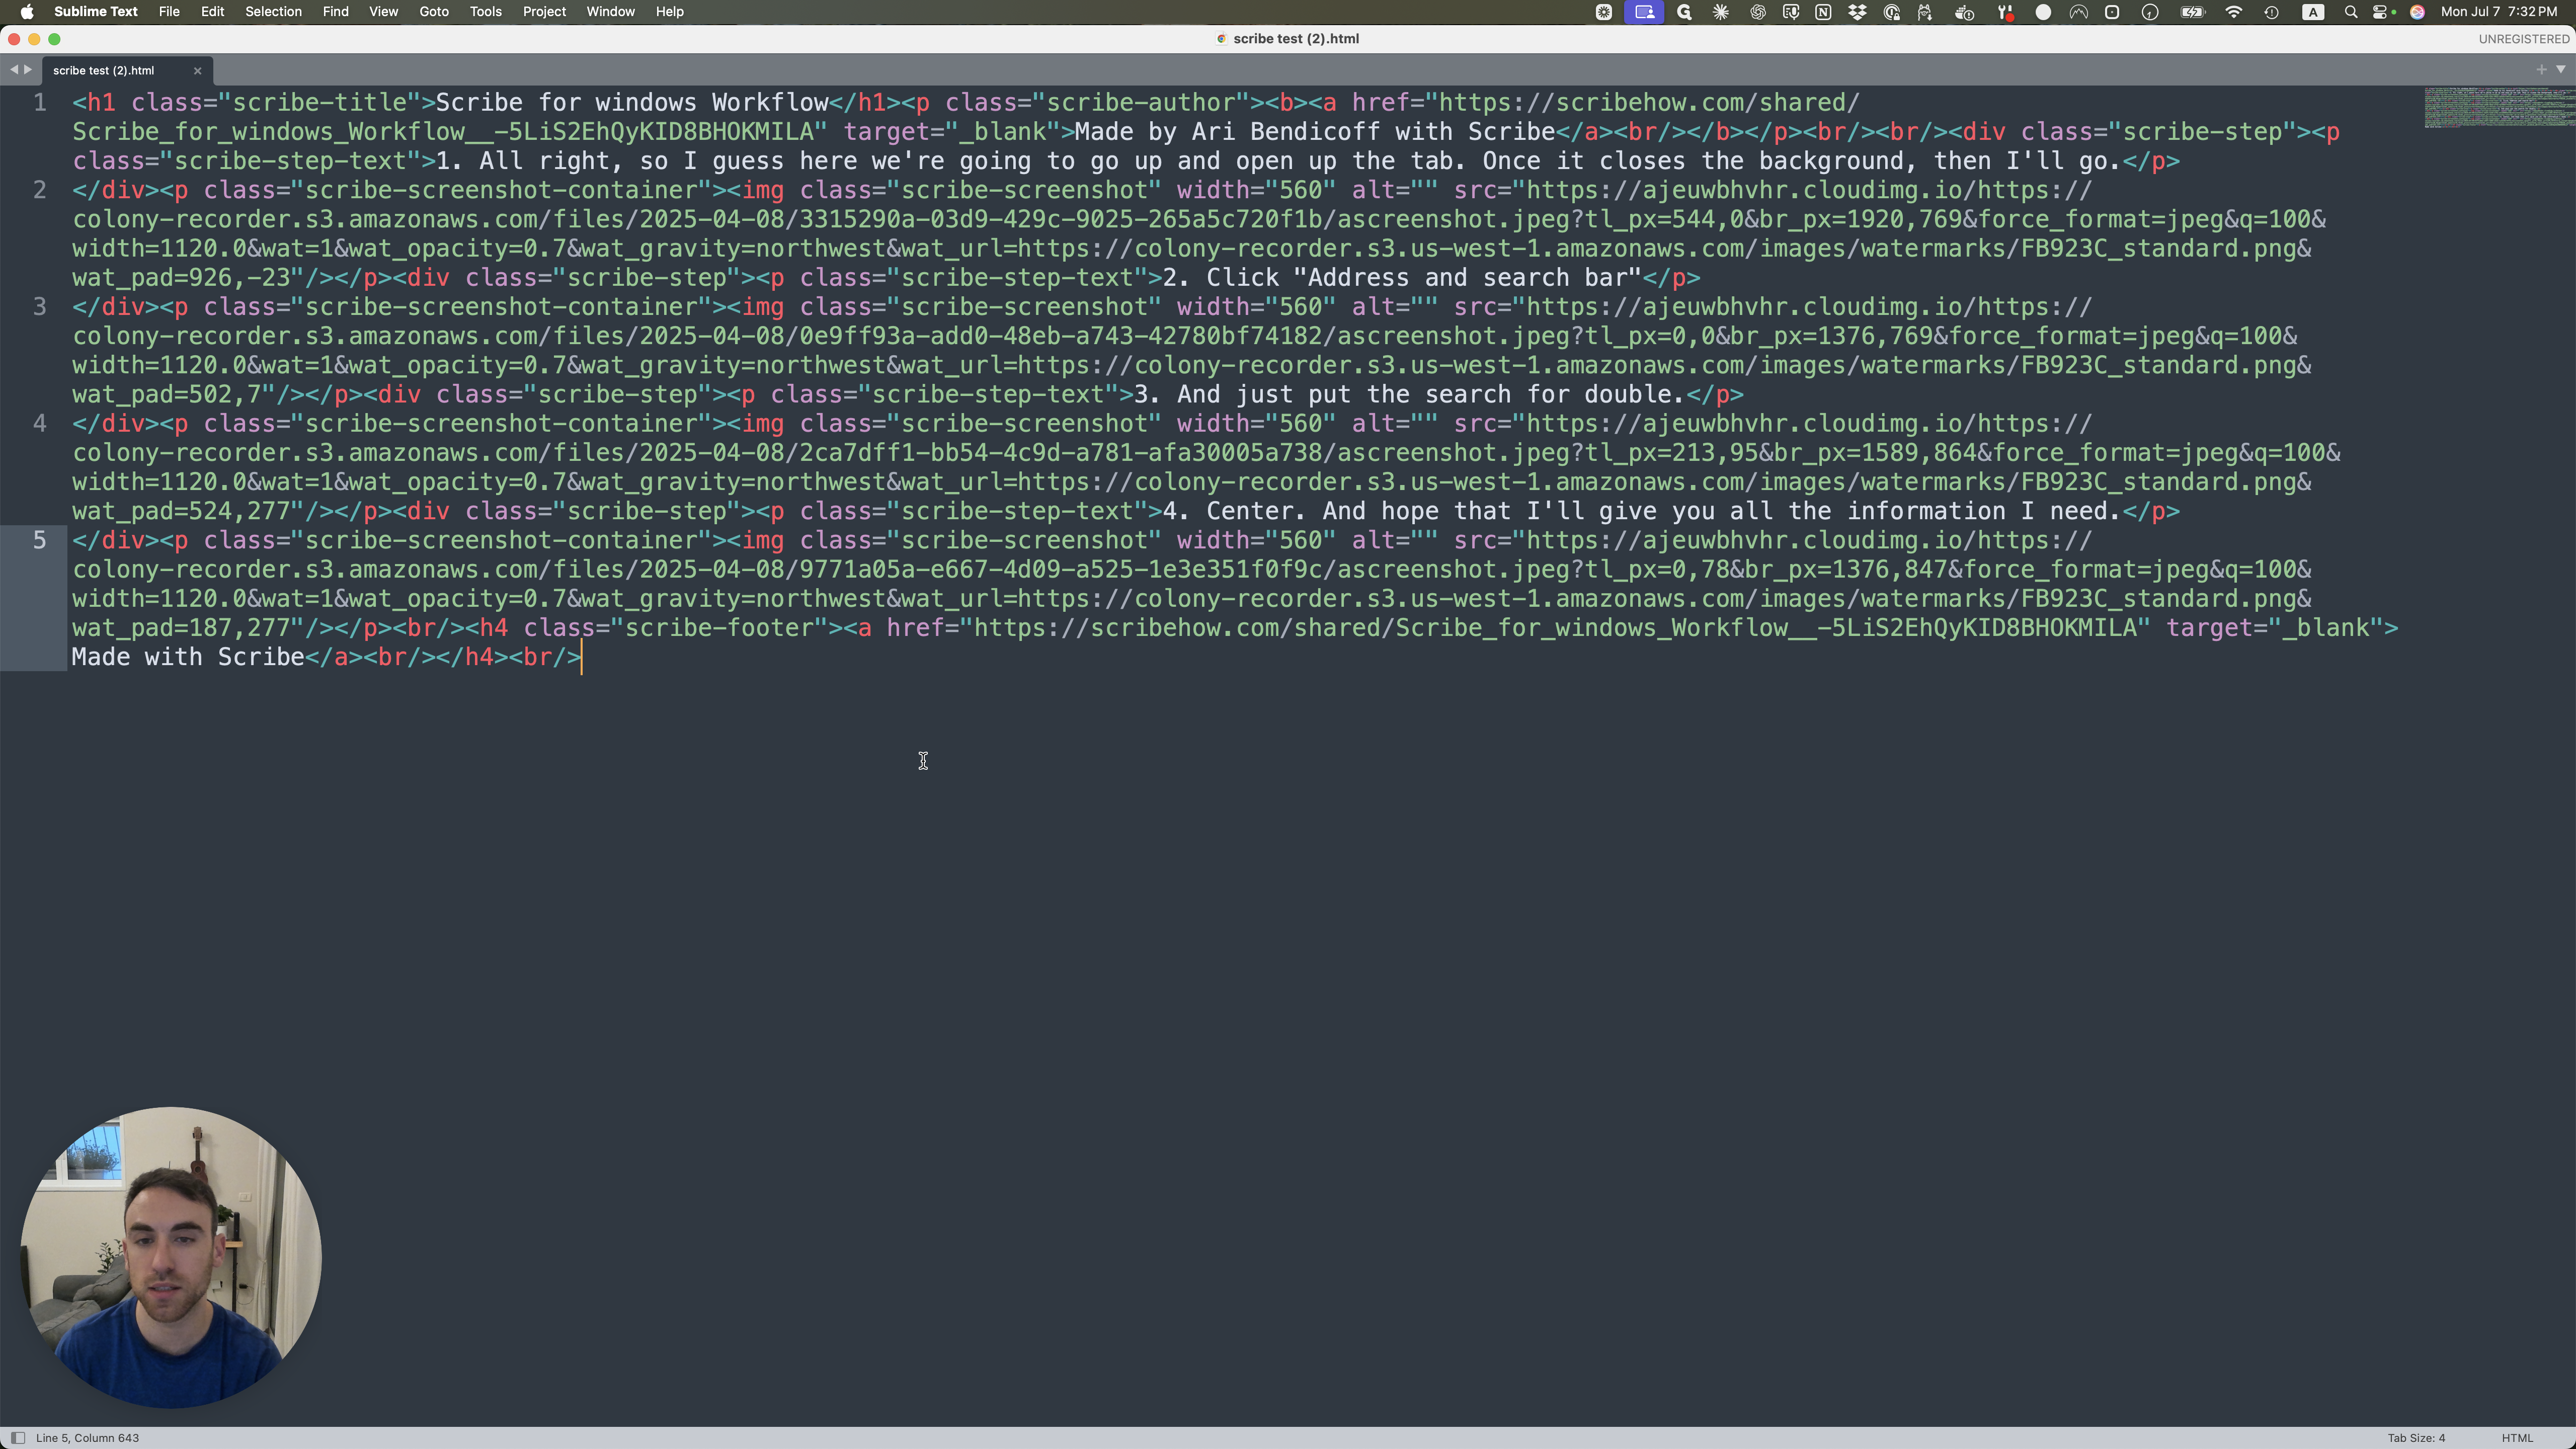This screenshot has height=1449, width=2576.
Task: Open the Sublime Text application menu
Action: 96,12
